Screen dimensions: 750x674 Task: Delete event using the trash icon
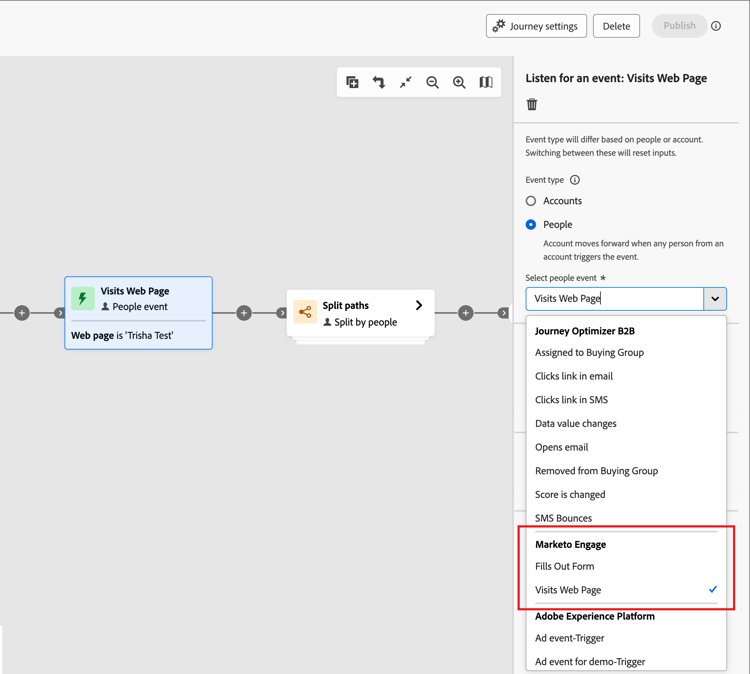[532, 104]
